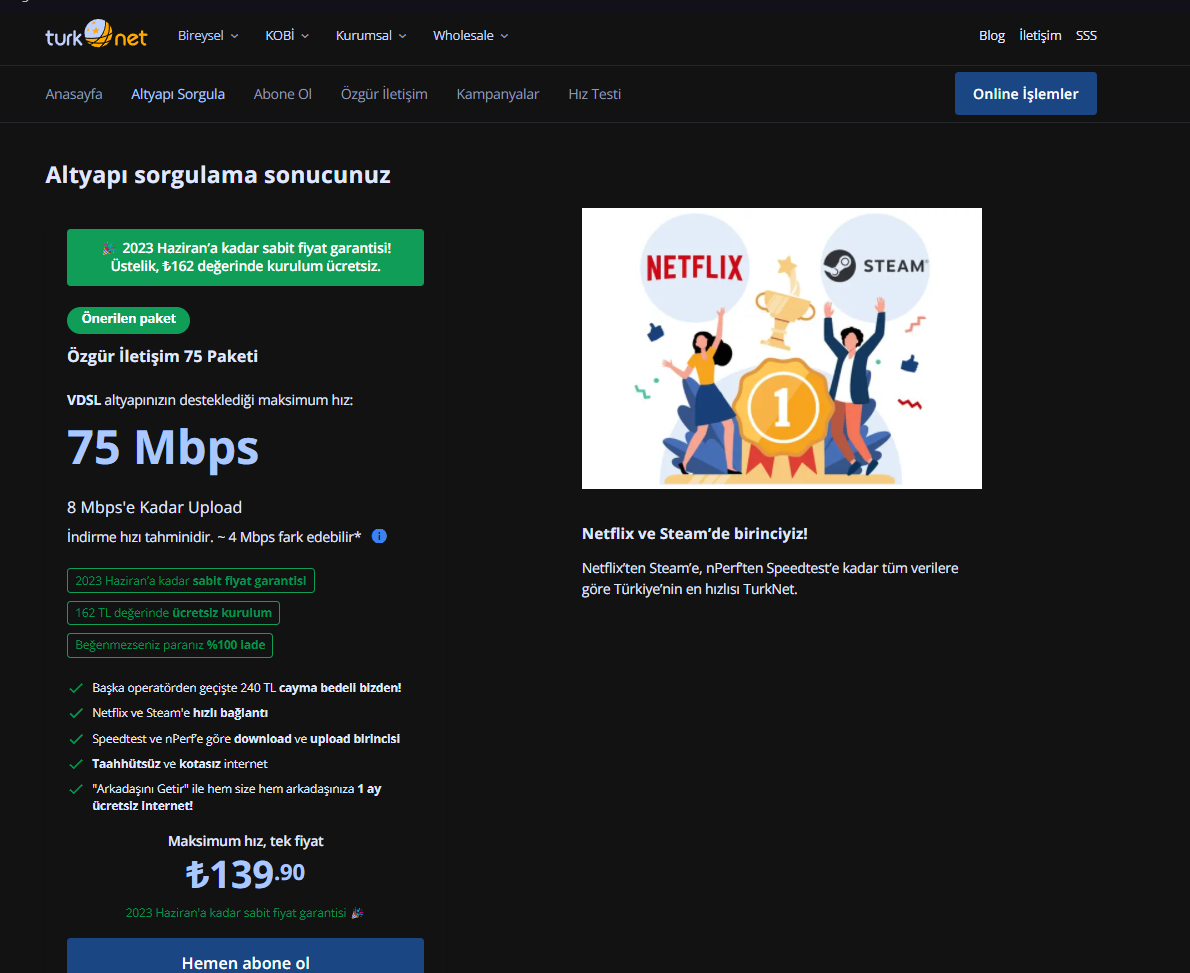
Task: Click the 75 Mbps speed text
Action: click(x=162, y=448)
